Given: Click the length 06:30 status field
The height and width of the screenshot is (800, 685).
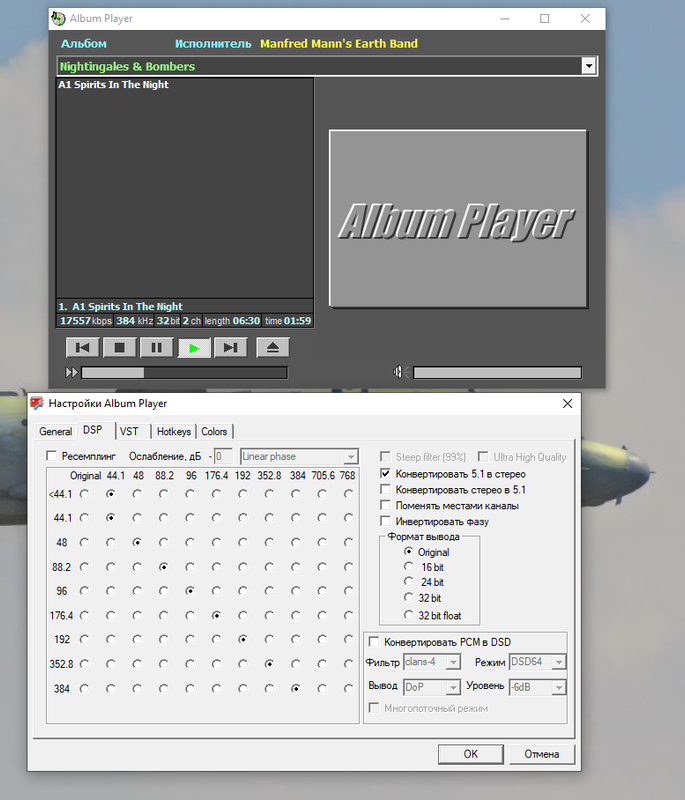Looking at the screenshot, I should tap(232, 321).
